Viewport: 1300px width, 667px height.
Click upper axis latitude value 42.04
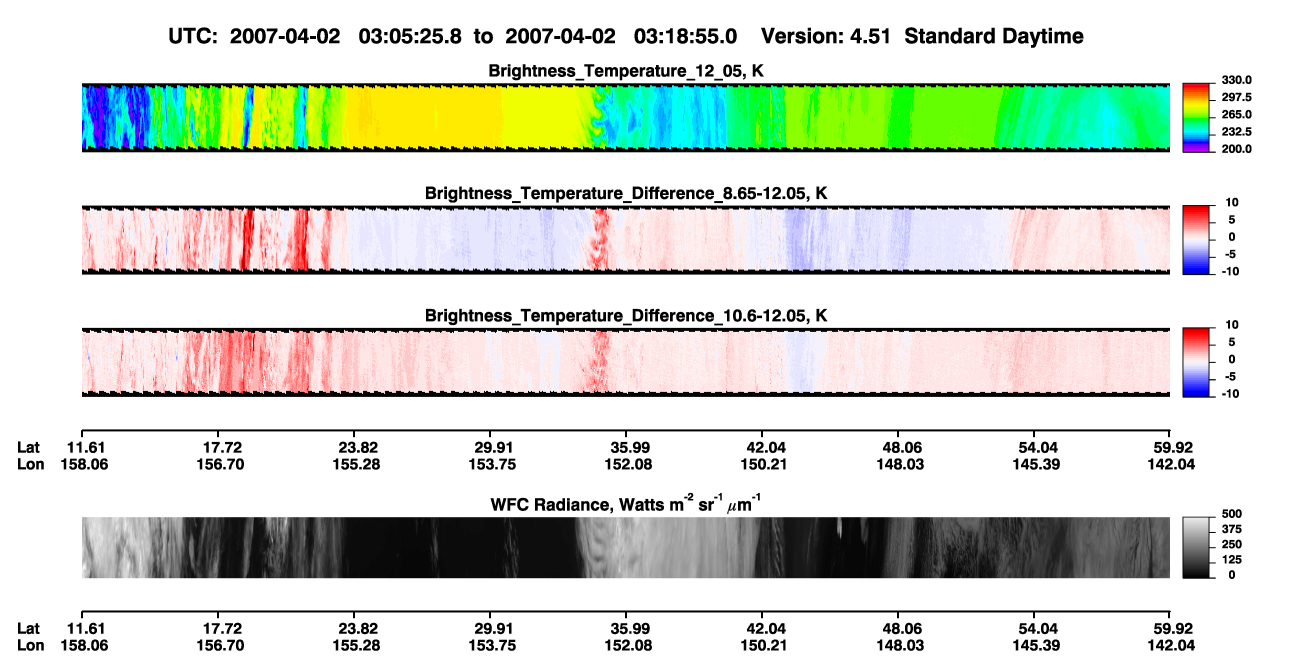pyautogui.click(x=763, y=447)
